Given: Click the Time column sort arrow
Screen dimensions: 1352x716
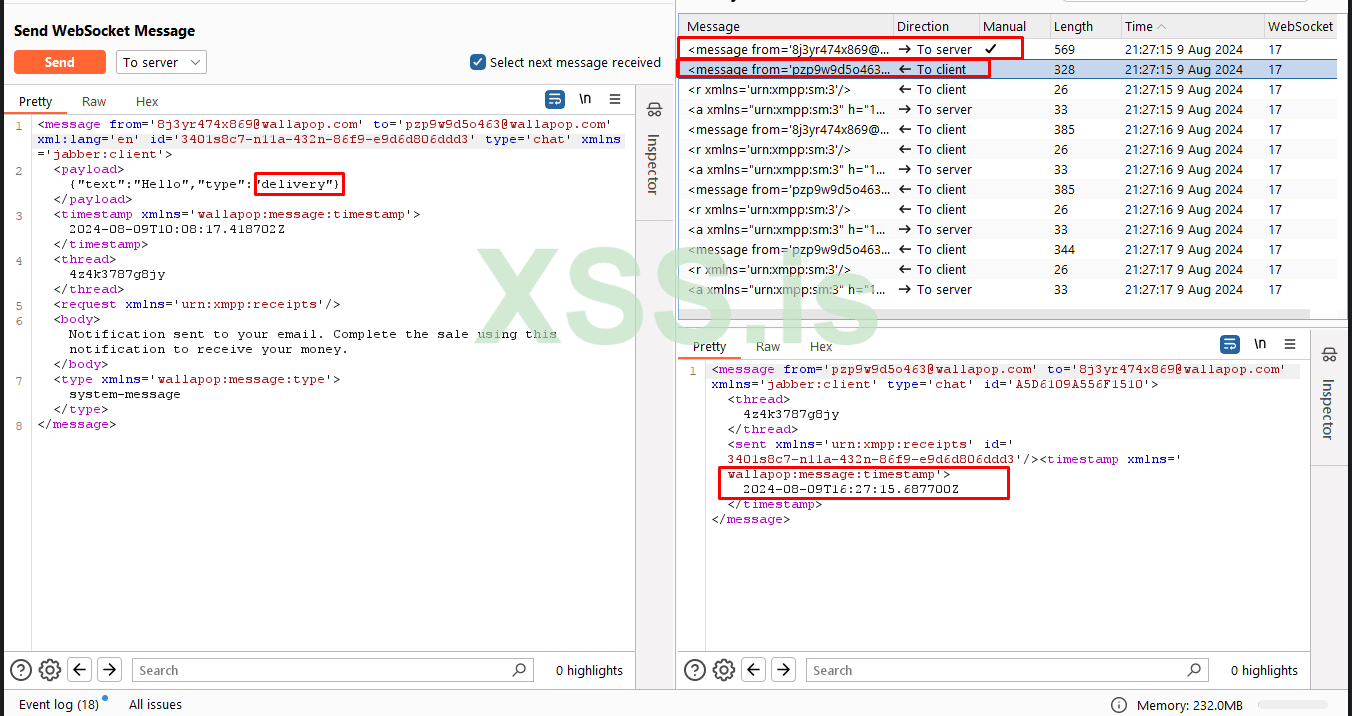Looking at the screenshot, I should click(1162, 27).
